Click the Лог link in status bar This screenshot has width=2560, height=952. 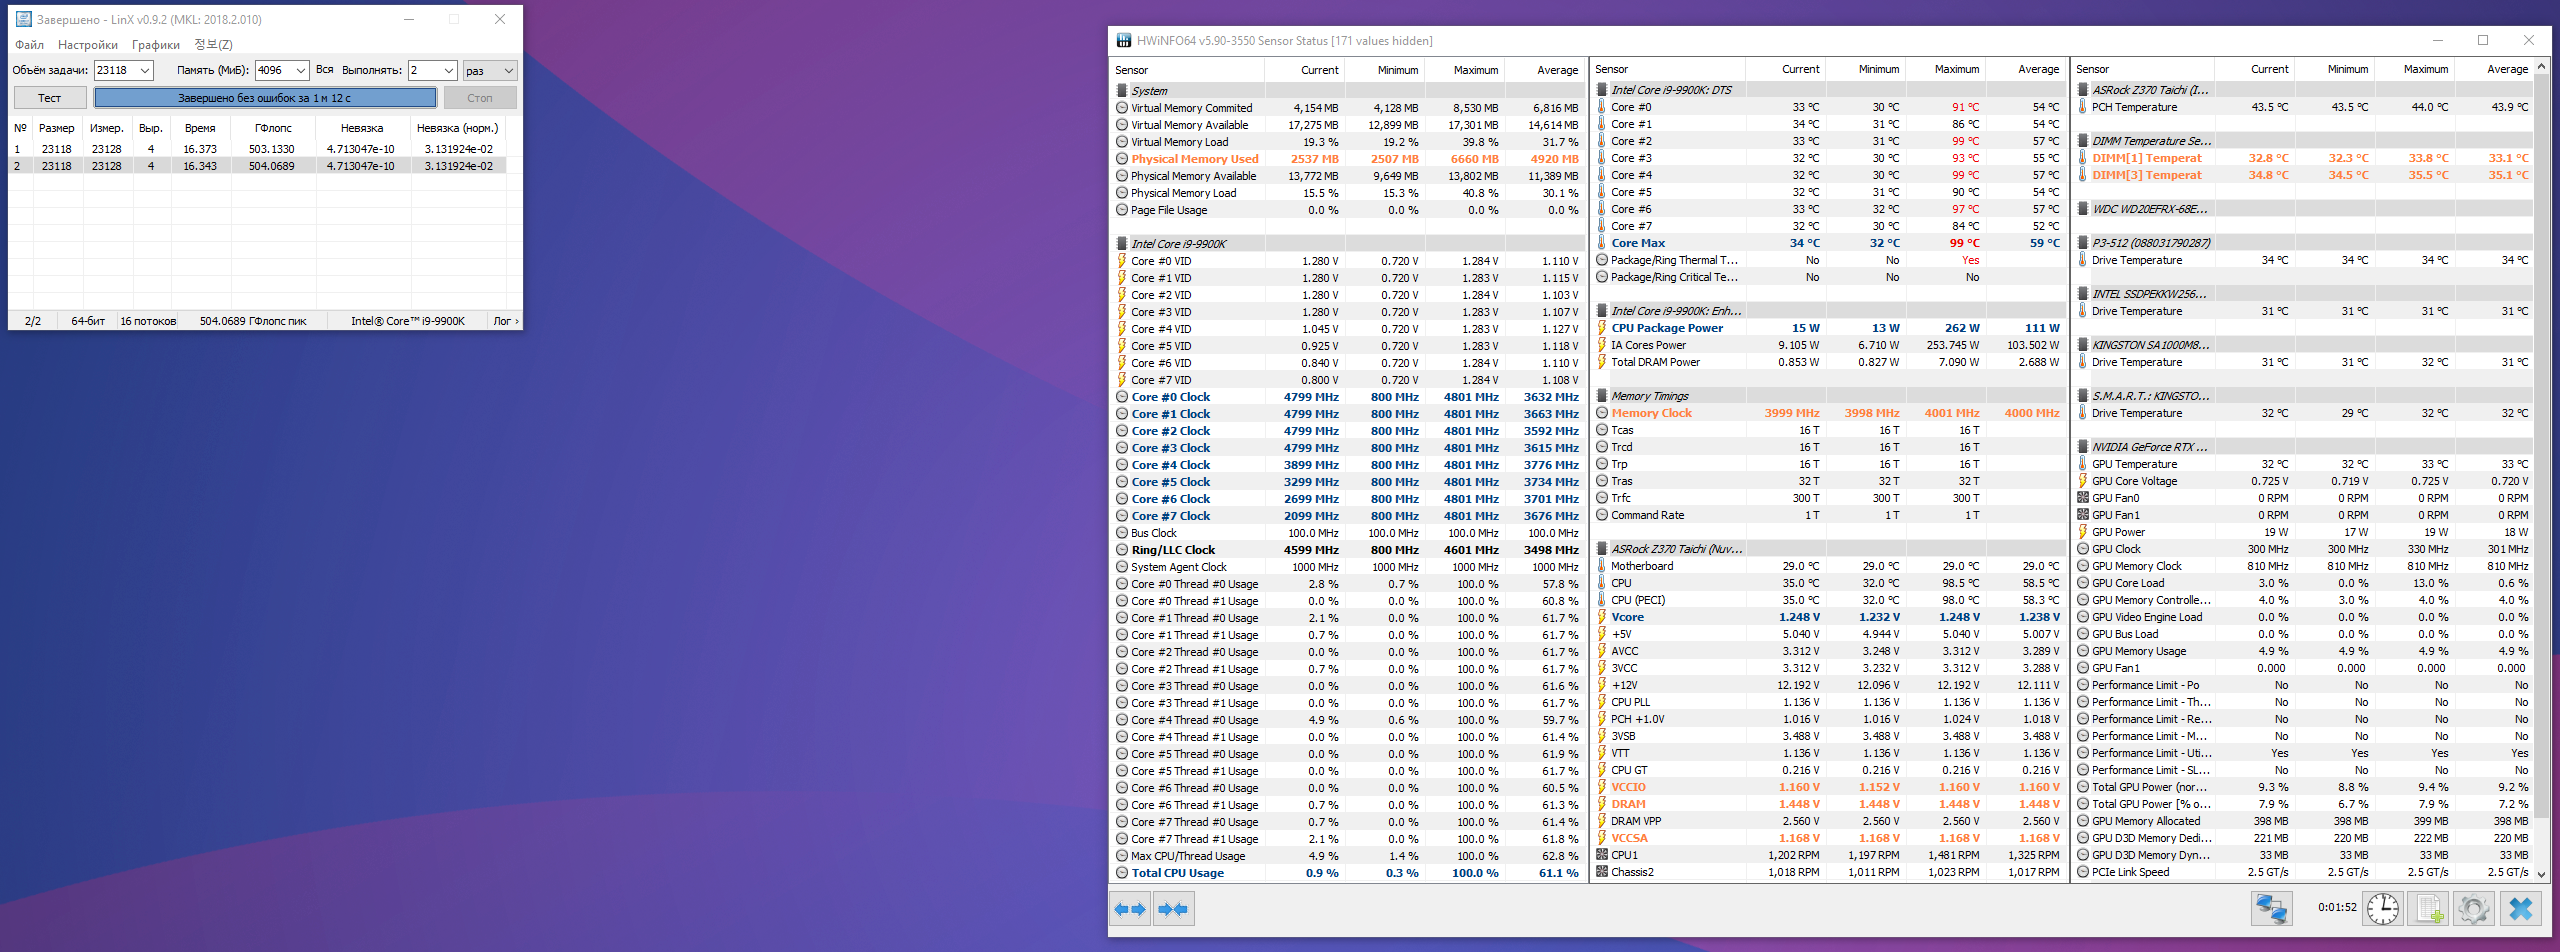(505, 321)
